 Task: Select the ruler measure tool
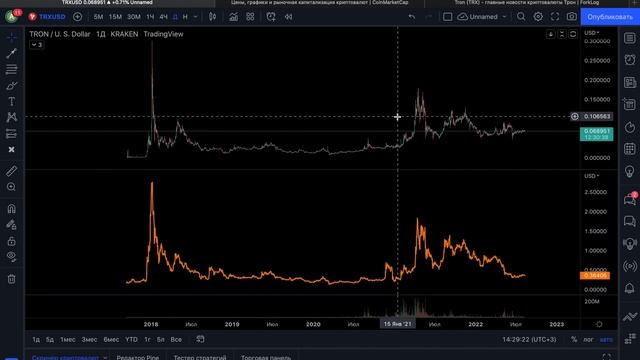[x=11, y=171]
